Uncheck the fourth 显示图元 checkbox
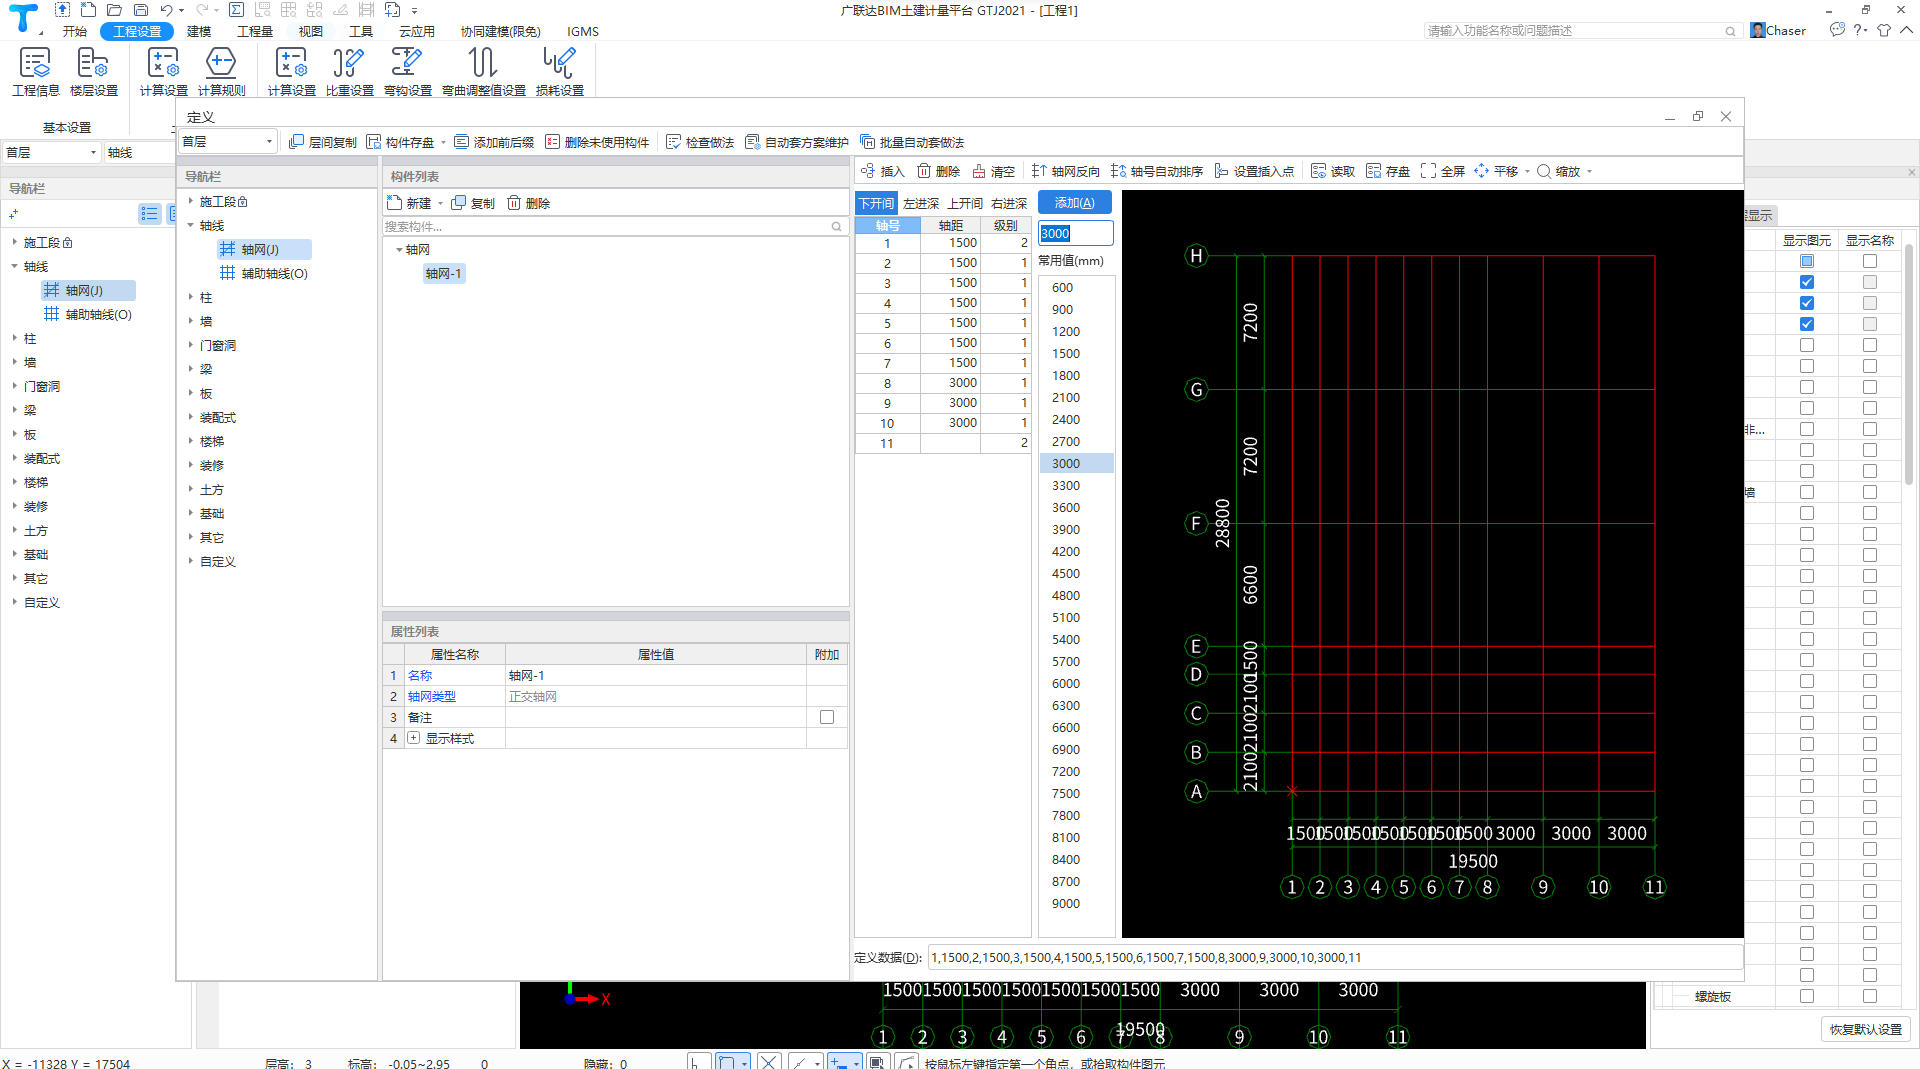 pyautogui.click(x=1807, y=324)
